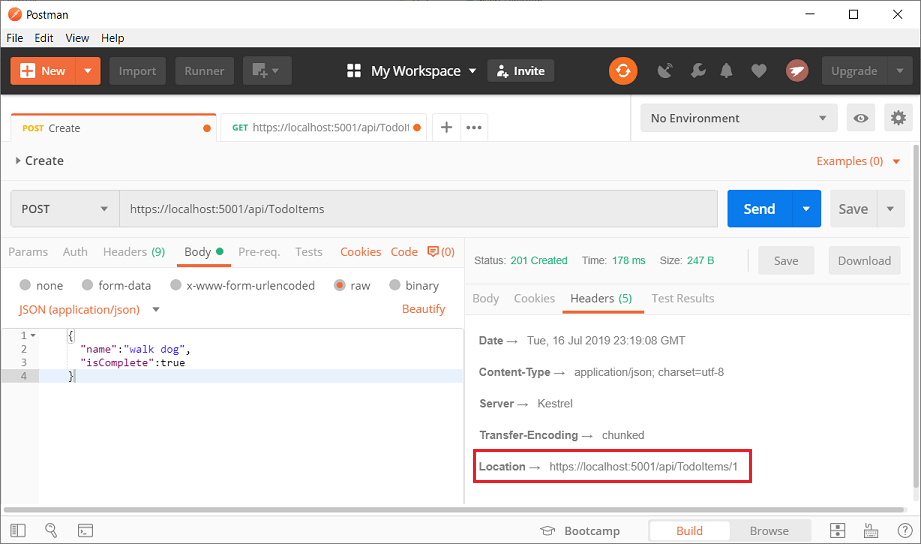
Task: Click the sync status icon
Action: (623, 71)
